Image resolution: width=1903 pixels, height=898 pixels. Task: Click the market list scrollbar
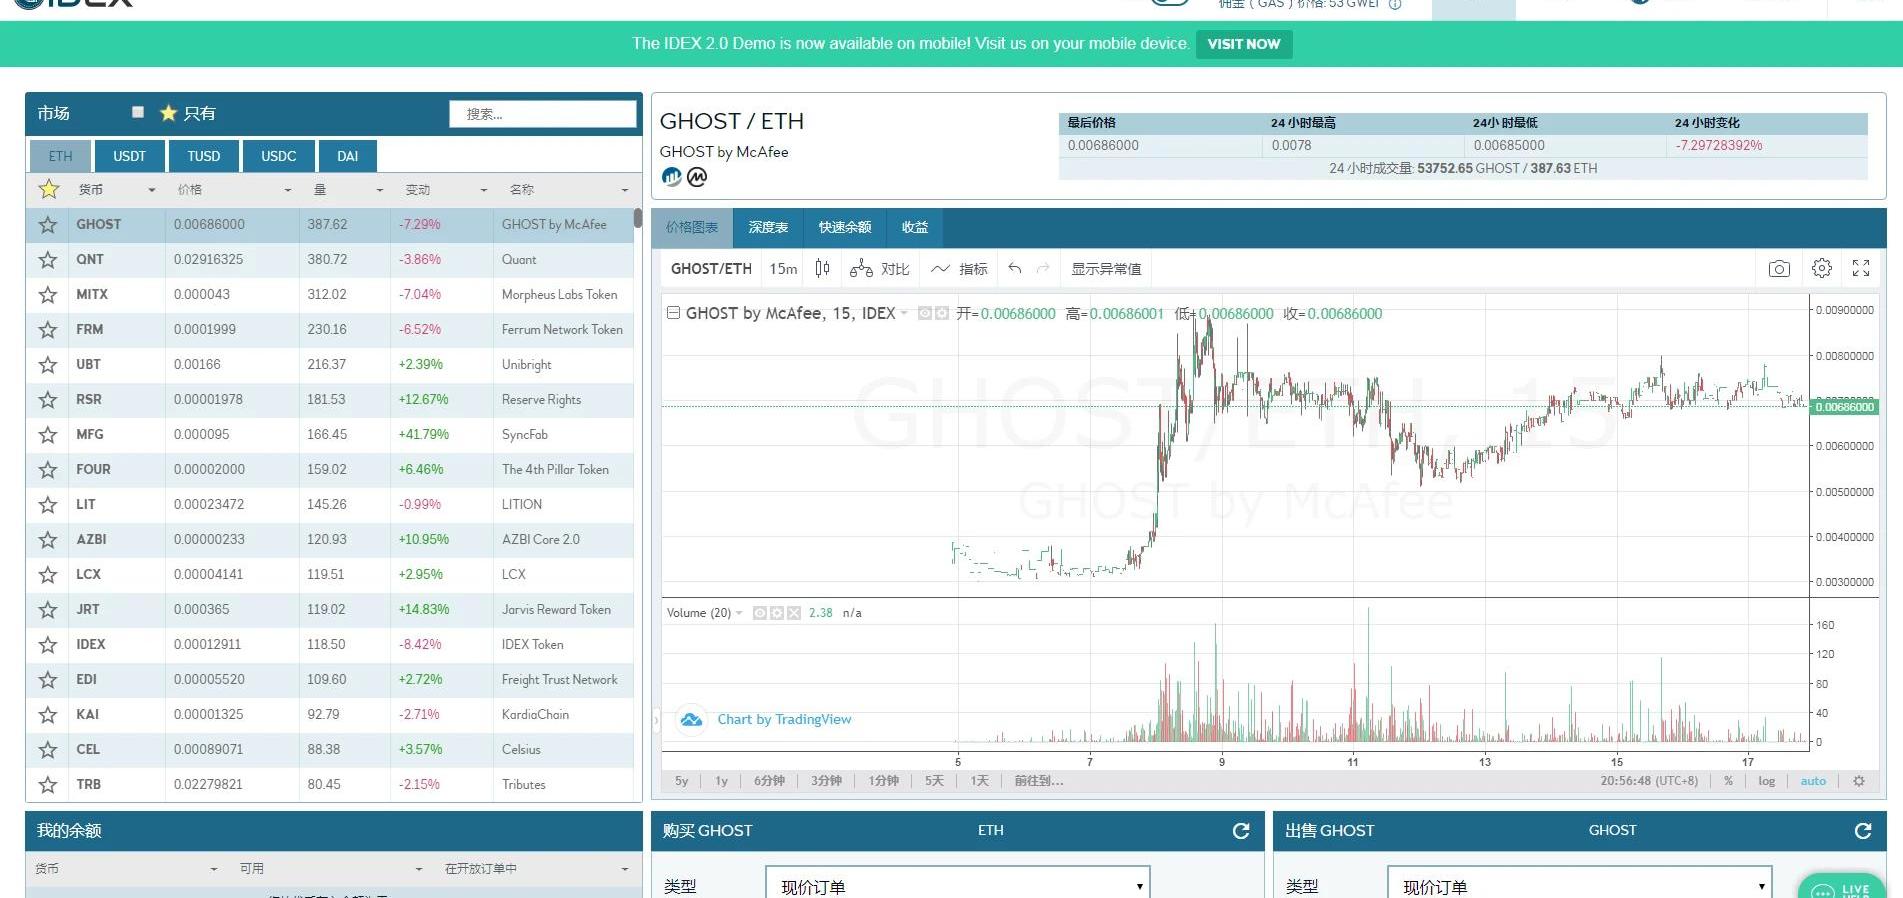click(x=637, y=218)
